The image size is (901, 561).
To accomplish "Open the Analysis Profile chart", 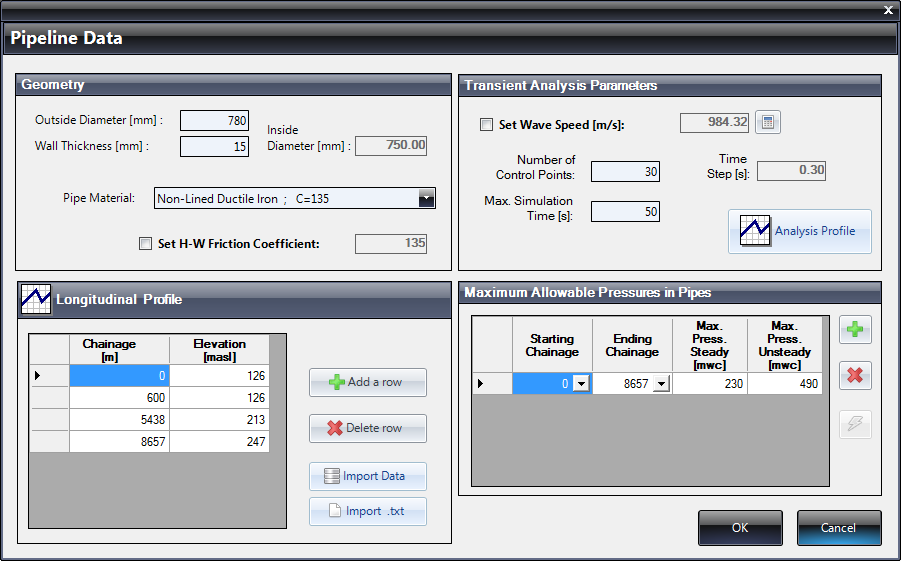I will point(799,231).
